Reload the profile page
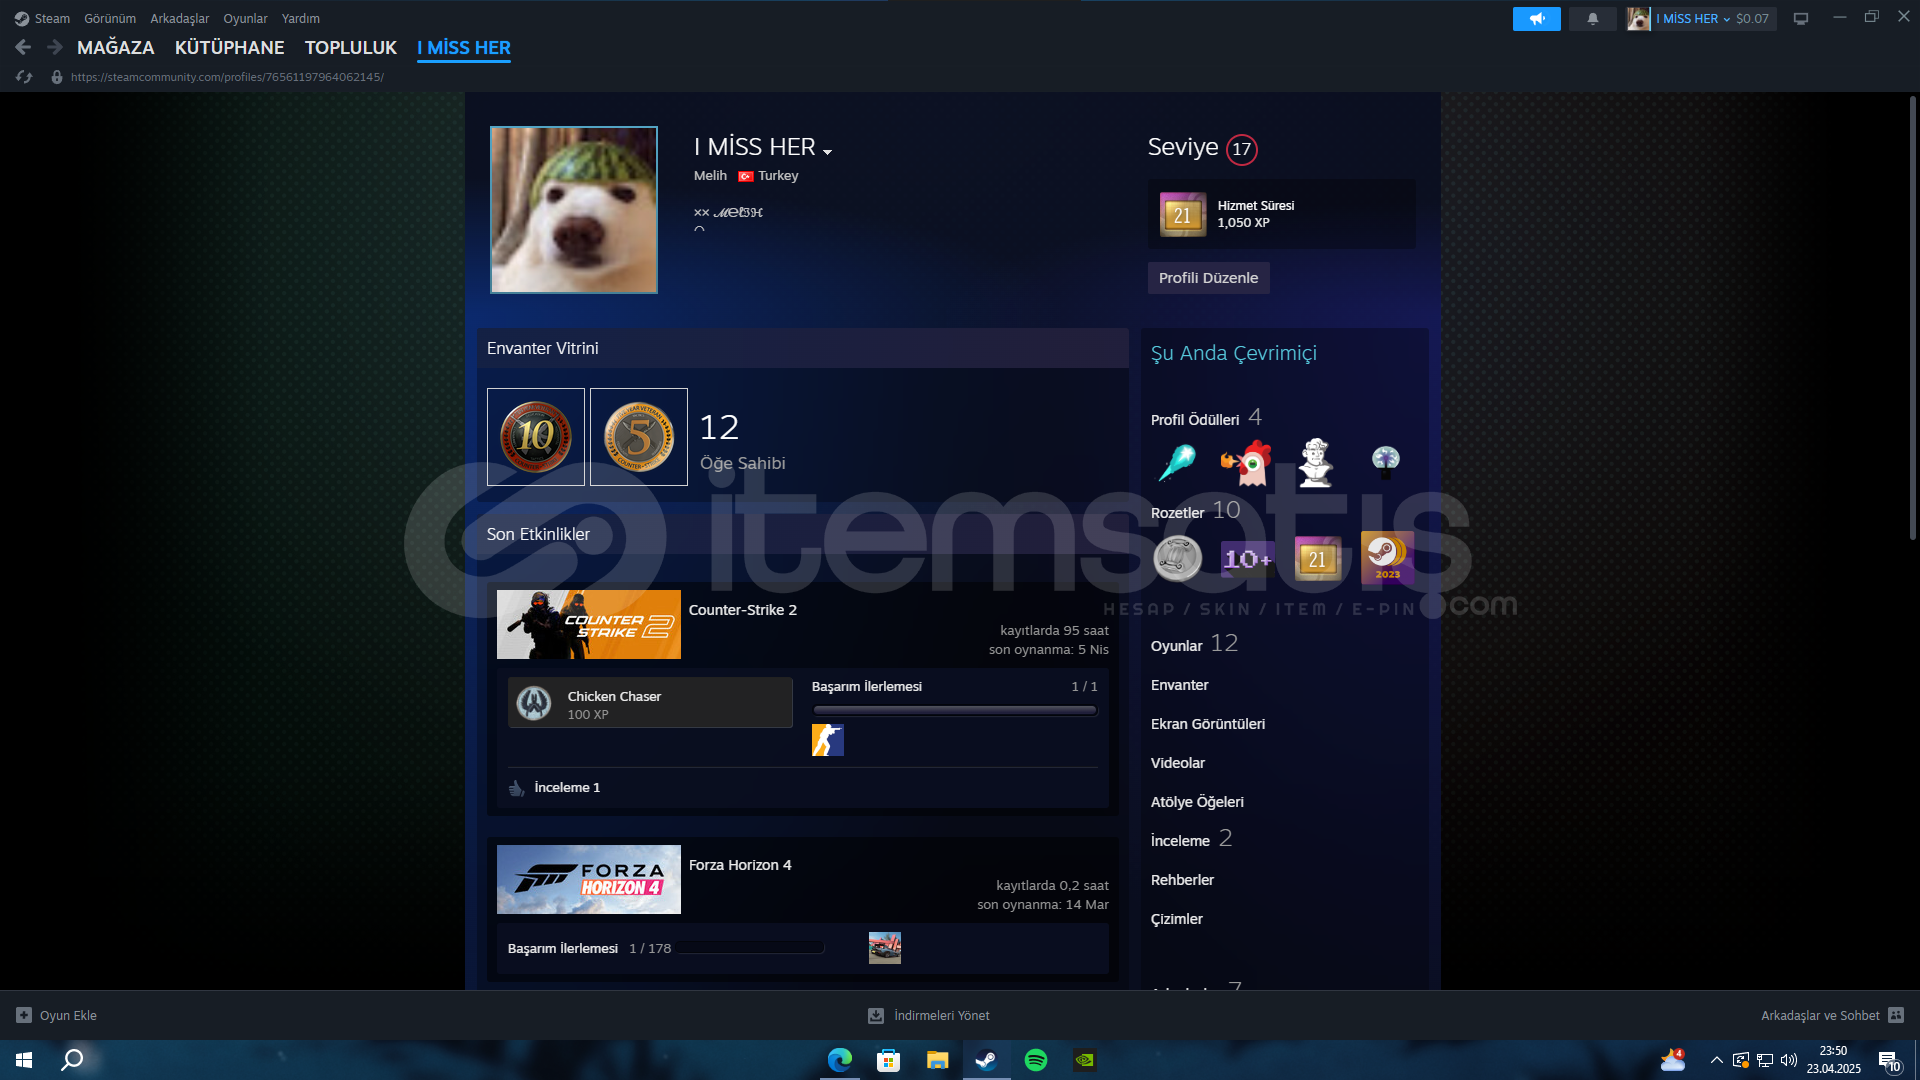Viewport: 1920px width, 1080px height. click(25, 77)
